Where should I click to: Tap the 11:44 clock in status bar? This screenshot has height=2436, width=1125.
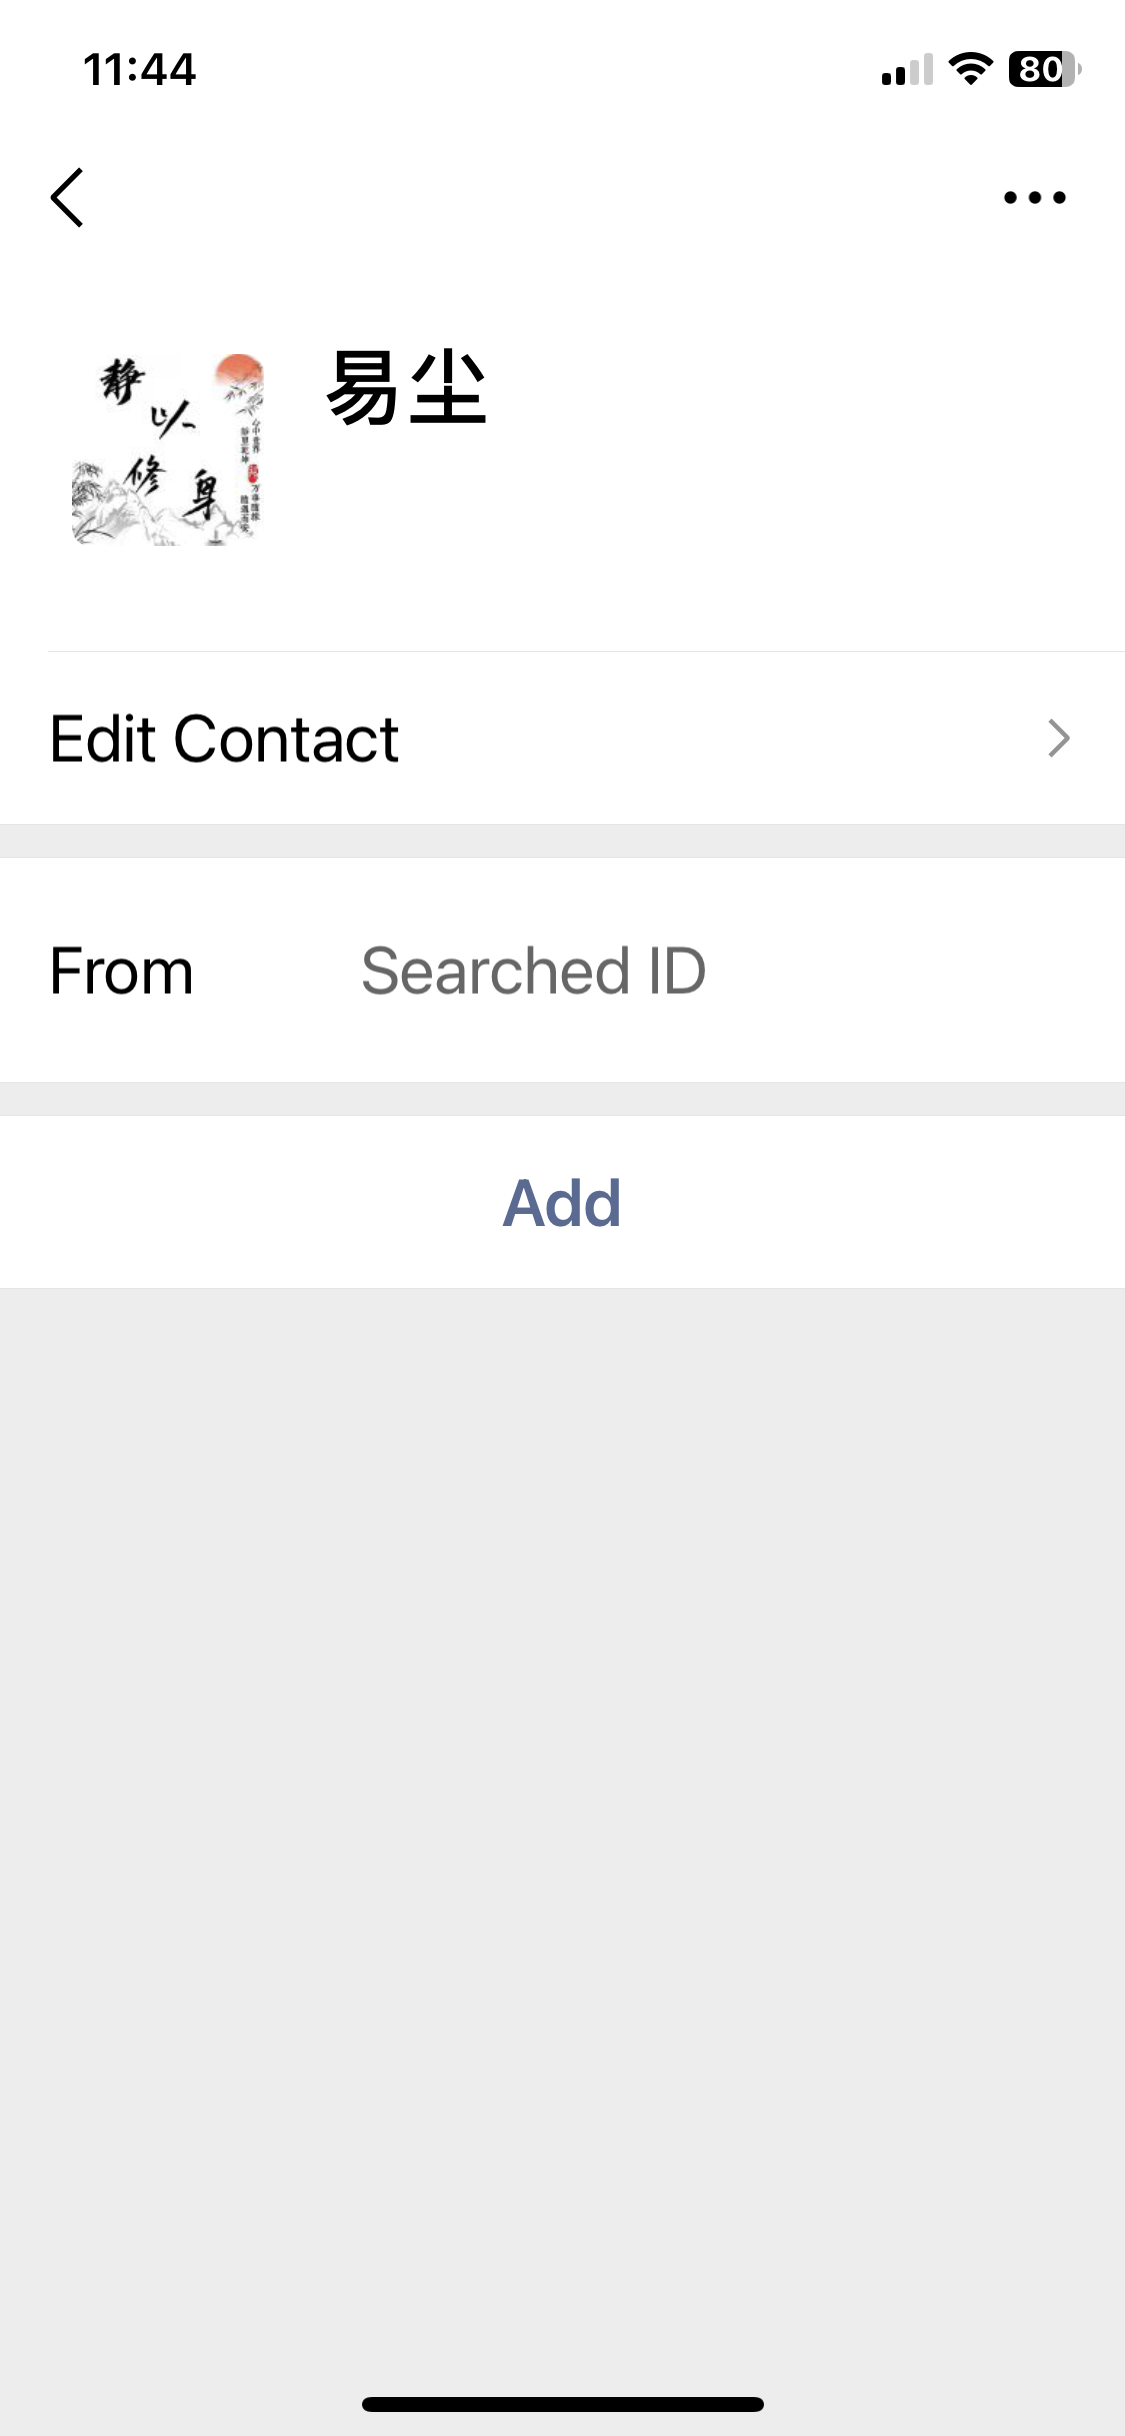click(139, 70)
